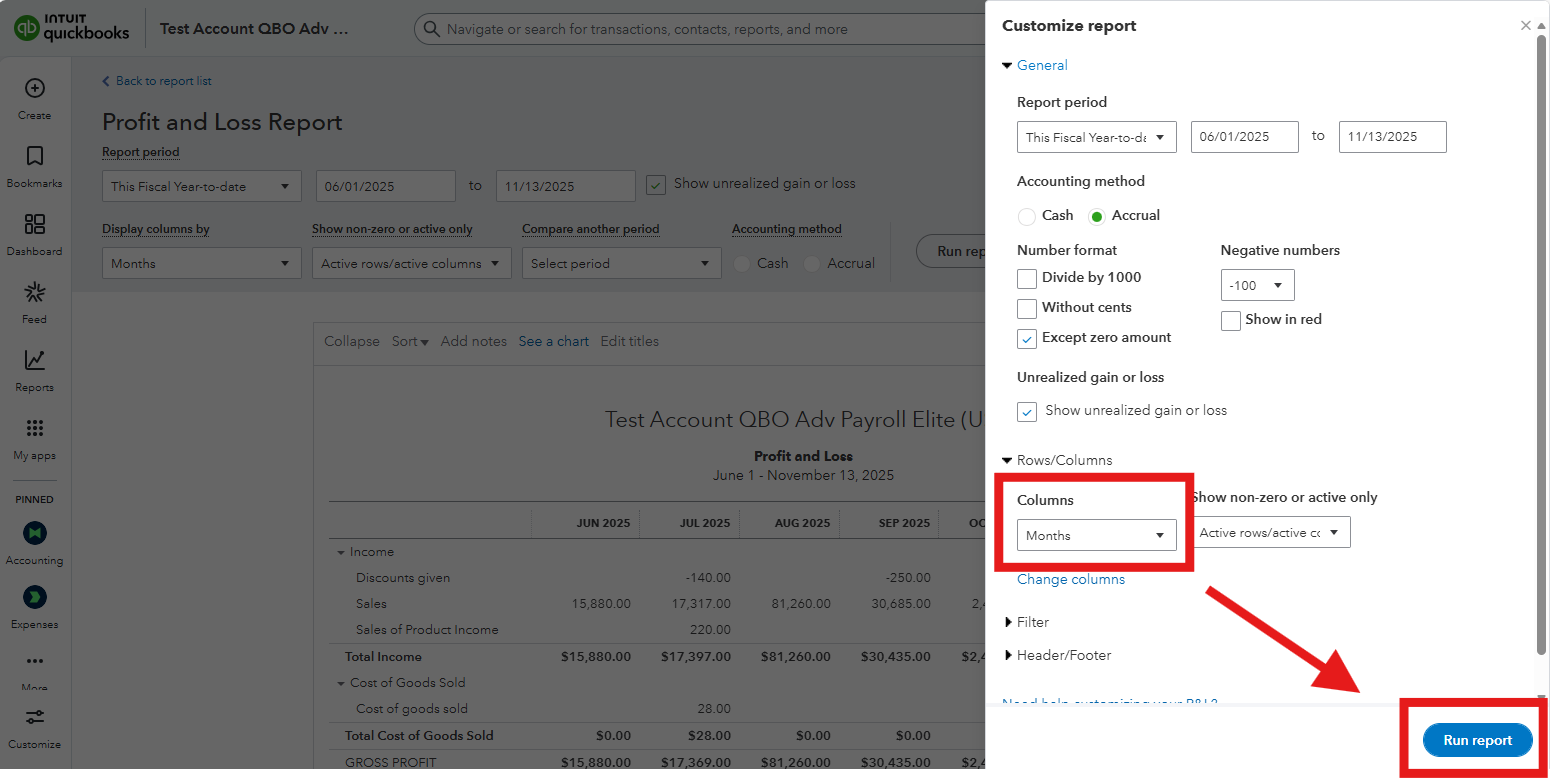Open Reports from the sidebar
1550x779 pixels.
point(35,361)
